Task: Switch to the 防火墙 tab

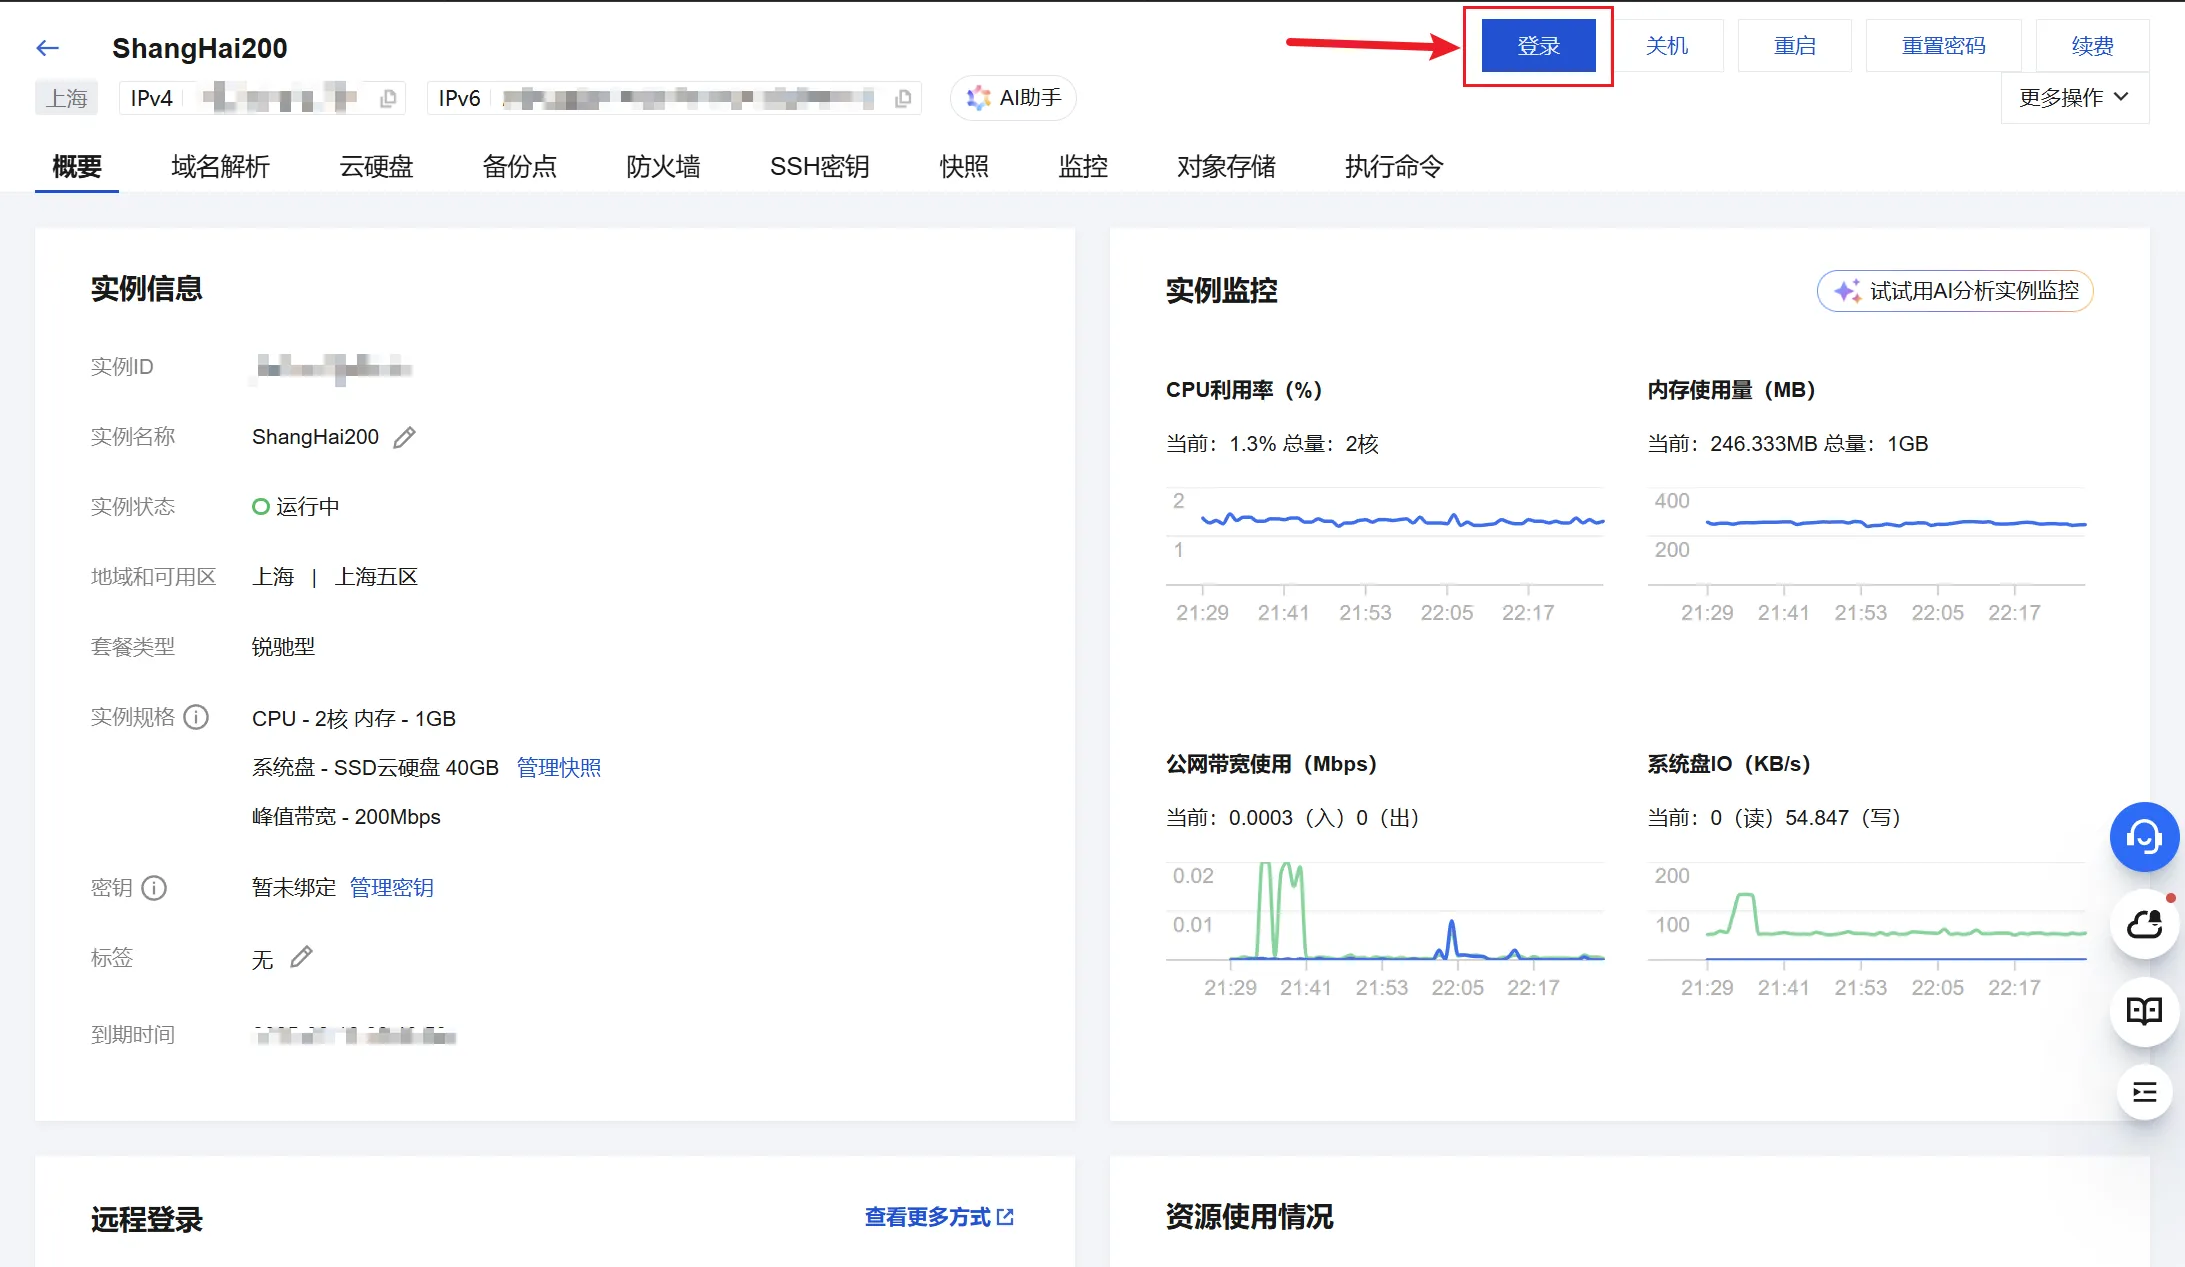Action: click(662, 166)
